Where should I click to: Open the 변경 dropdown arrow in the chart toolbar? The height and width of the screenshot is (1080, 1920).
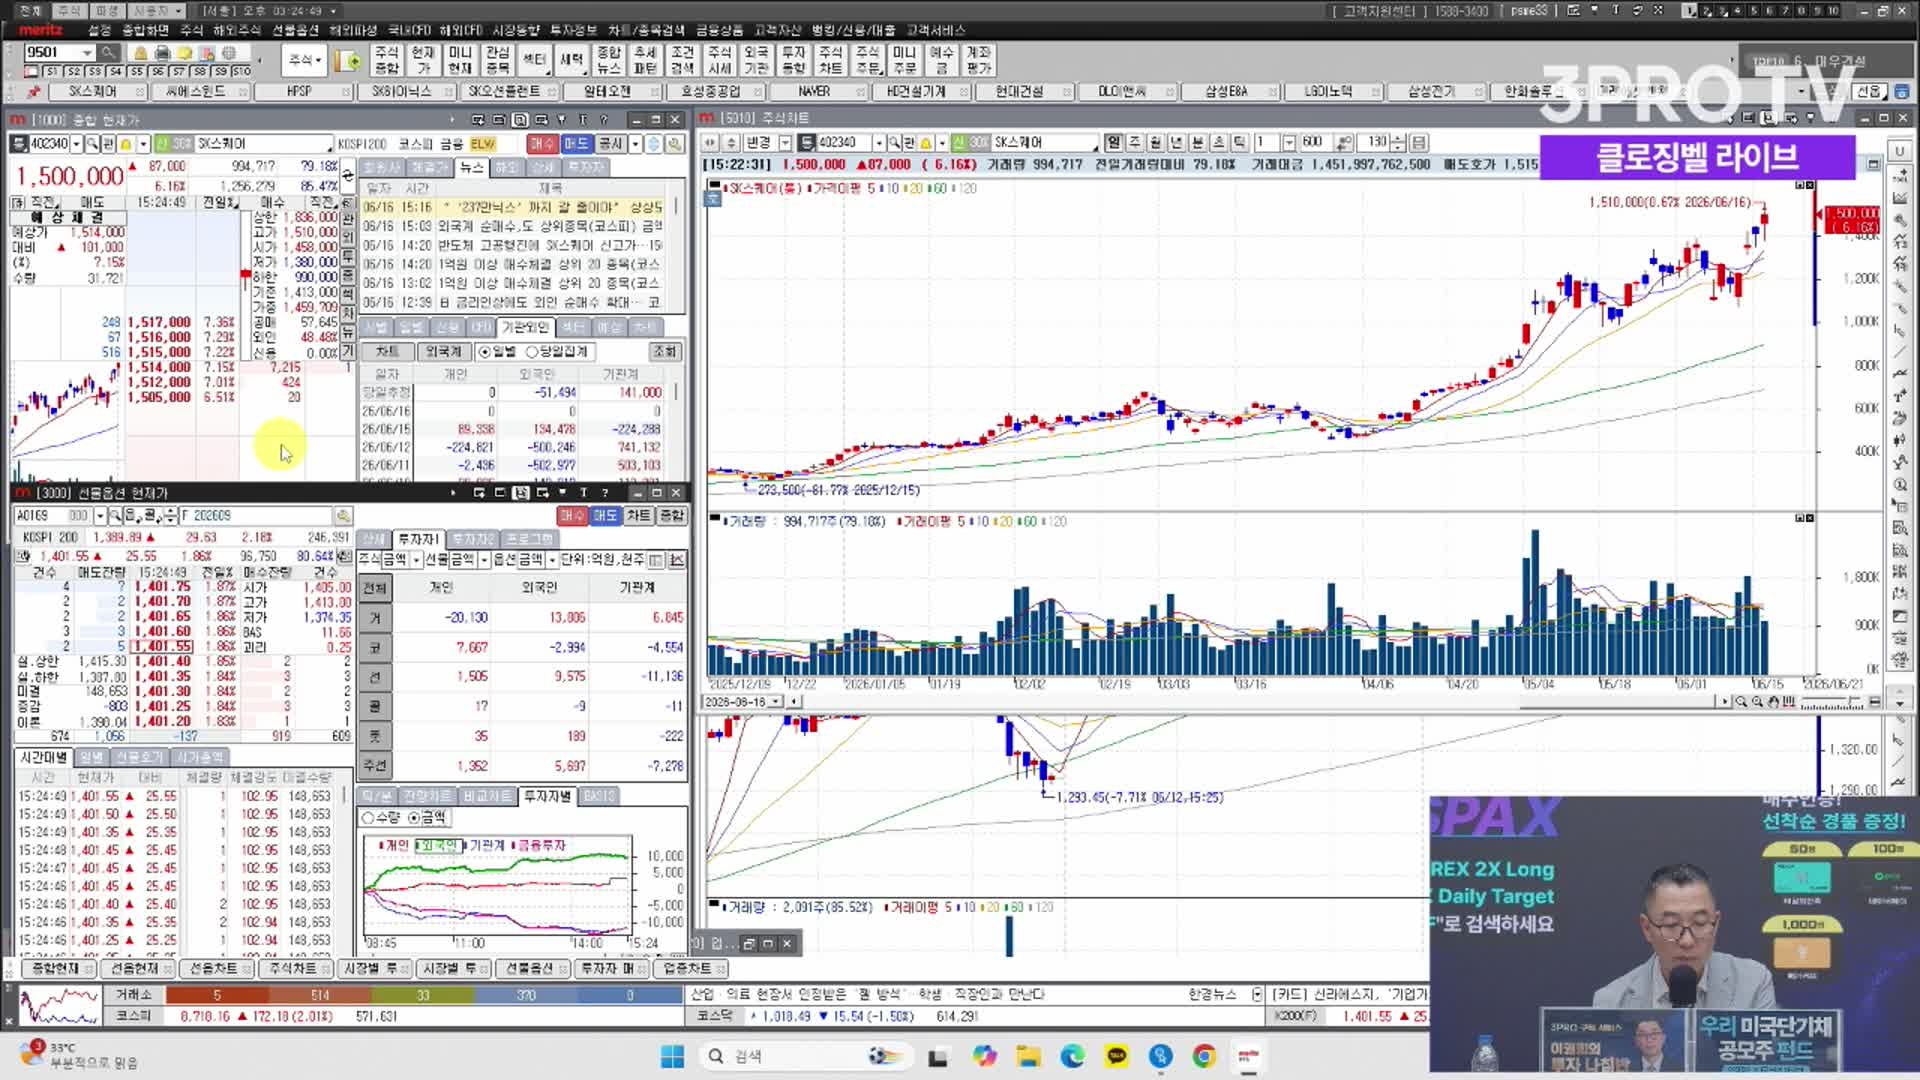coord(785,143)
